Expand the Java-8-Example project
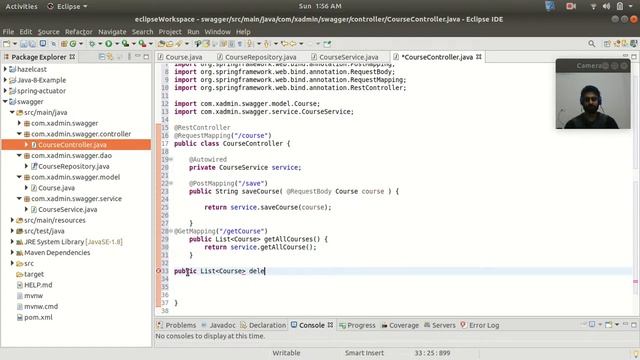640x360 pixels. point(5,80)
